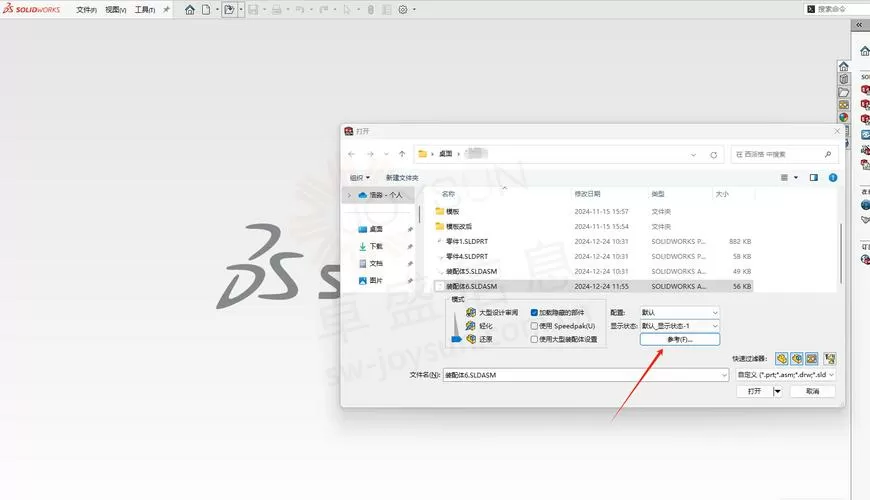870x500 pixels.
Task: Go up one folder level arrow
Action: [402, 154]
